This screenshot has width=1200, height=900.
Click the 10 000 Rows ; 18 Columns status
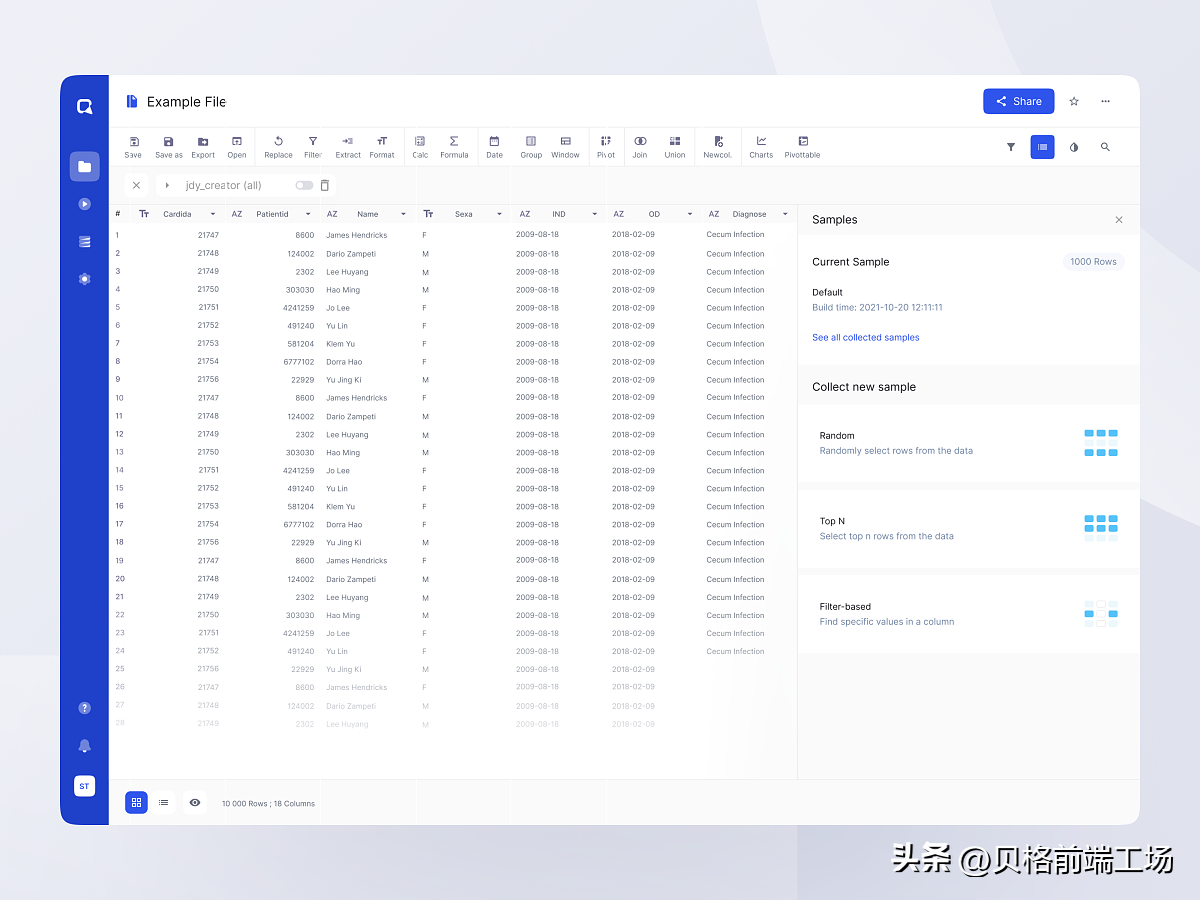click(268, 804)
